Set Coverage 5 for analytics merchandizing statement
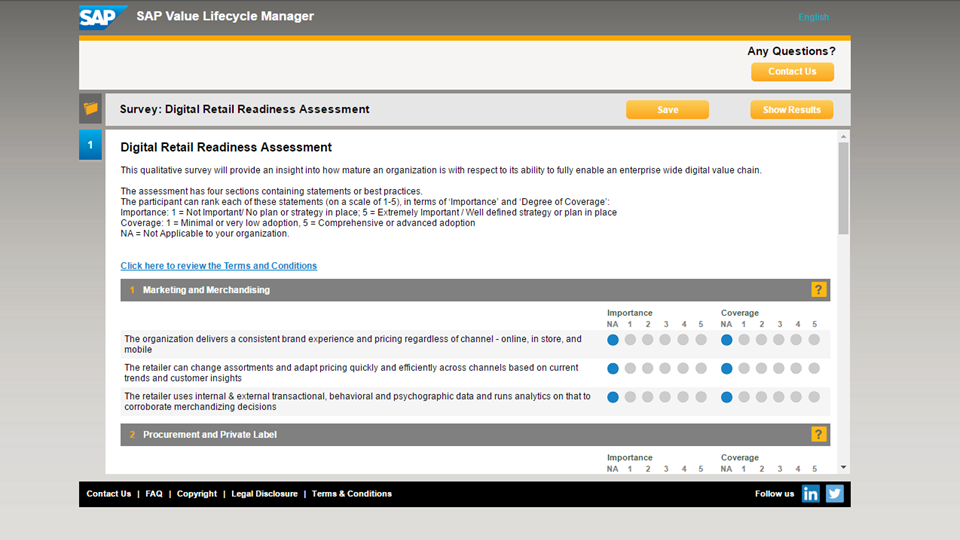 pos(814,397)
